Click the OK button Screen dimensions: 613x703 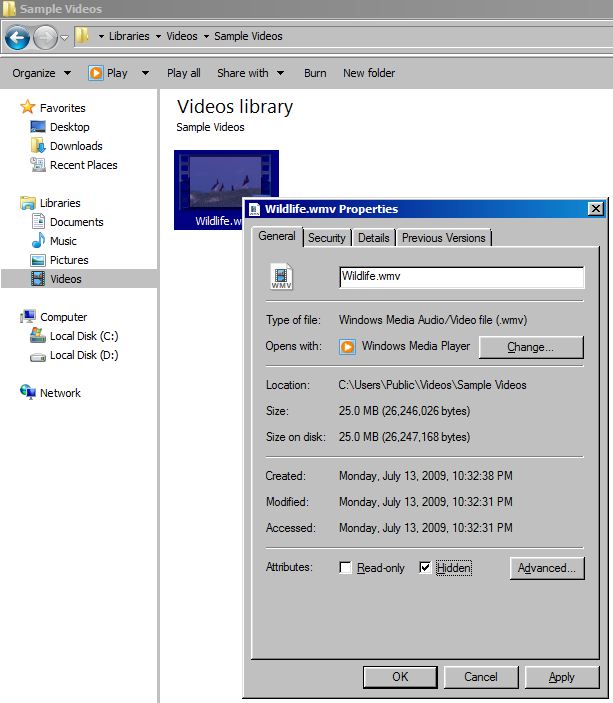coord(400,677)
